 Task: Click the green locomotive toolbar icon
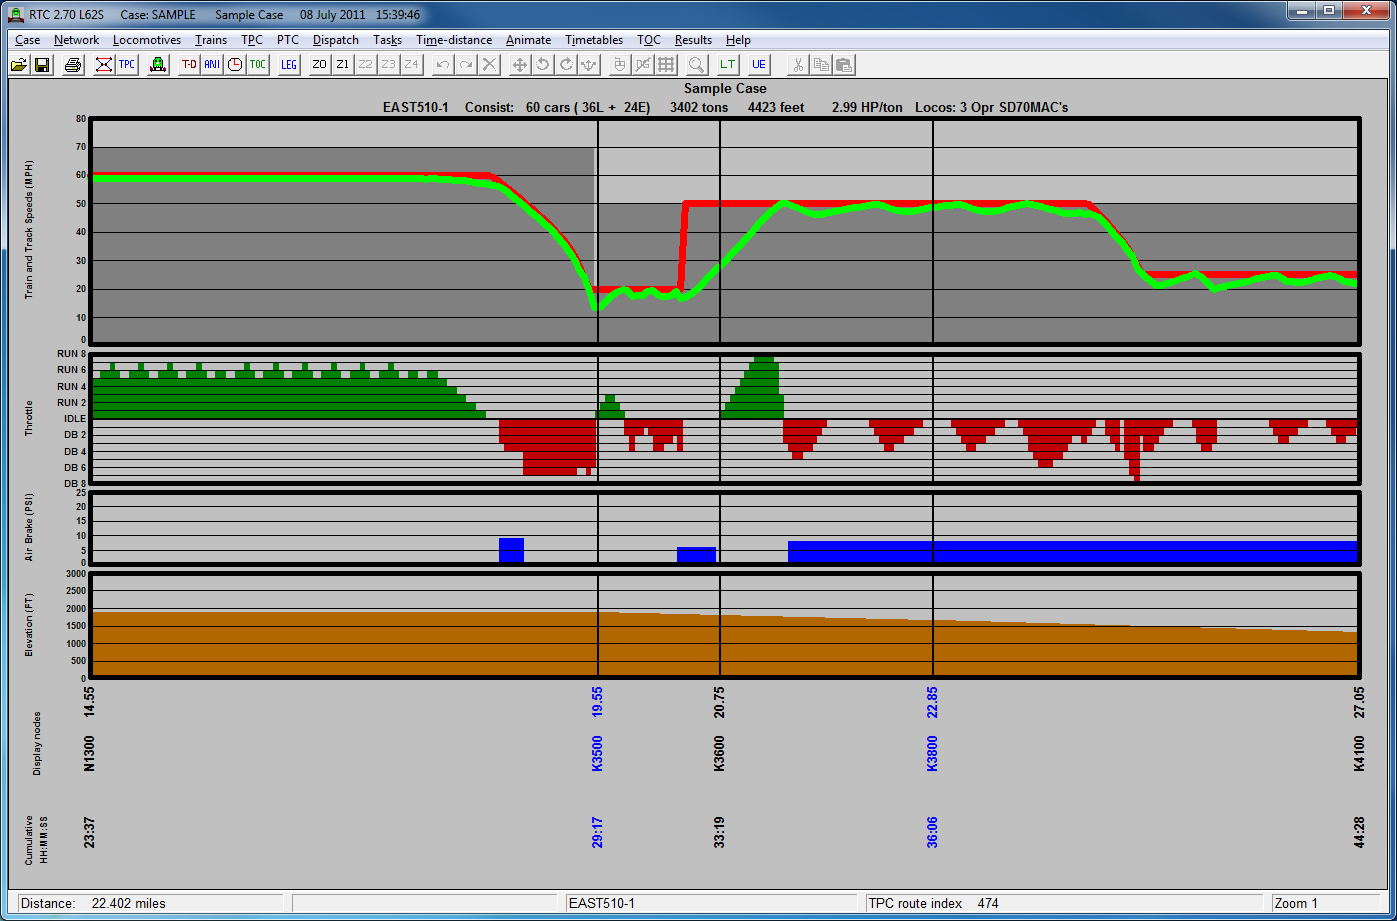(x=157, y=65)
